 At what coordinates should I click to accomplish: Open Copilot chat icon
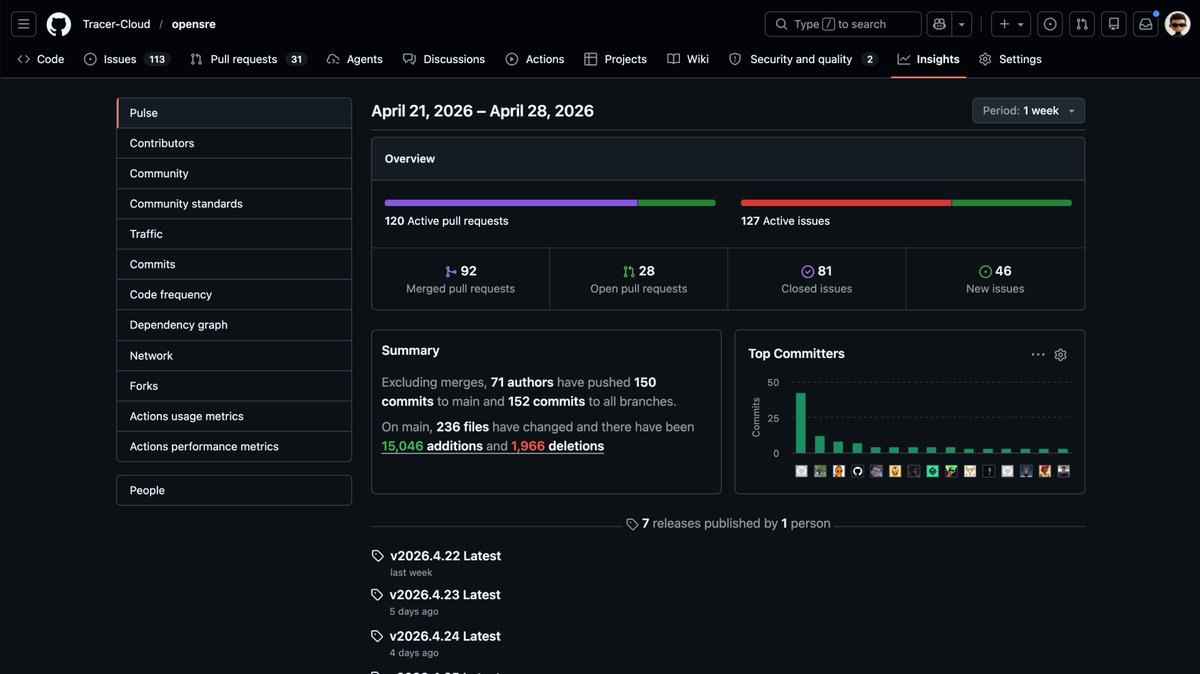point(939,24)
